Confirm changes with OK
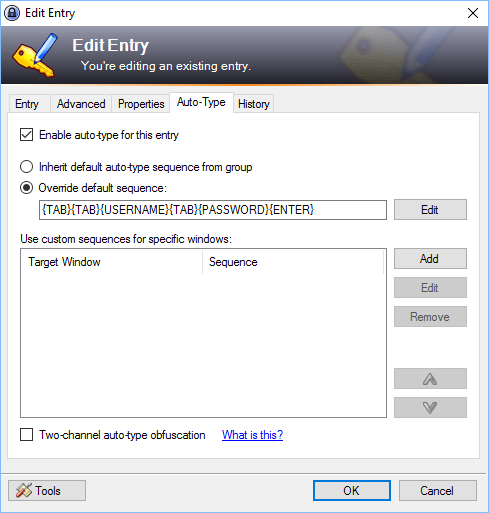The height and width of the screenshot is (513, 489). 352,490
